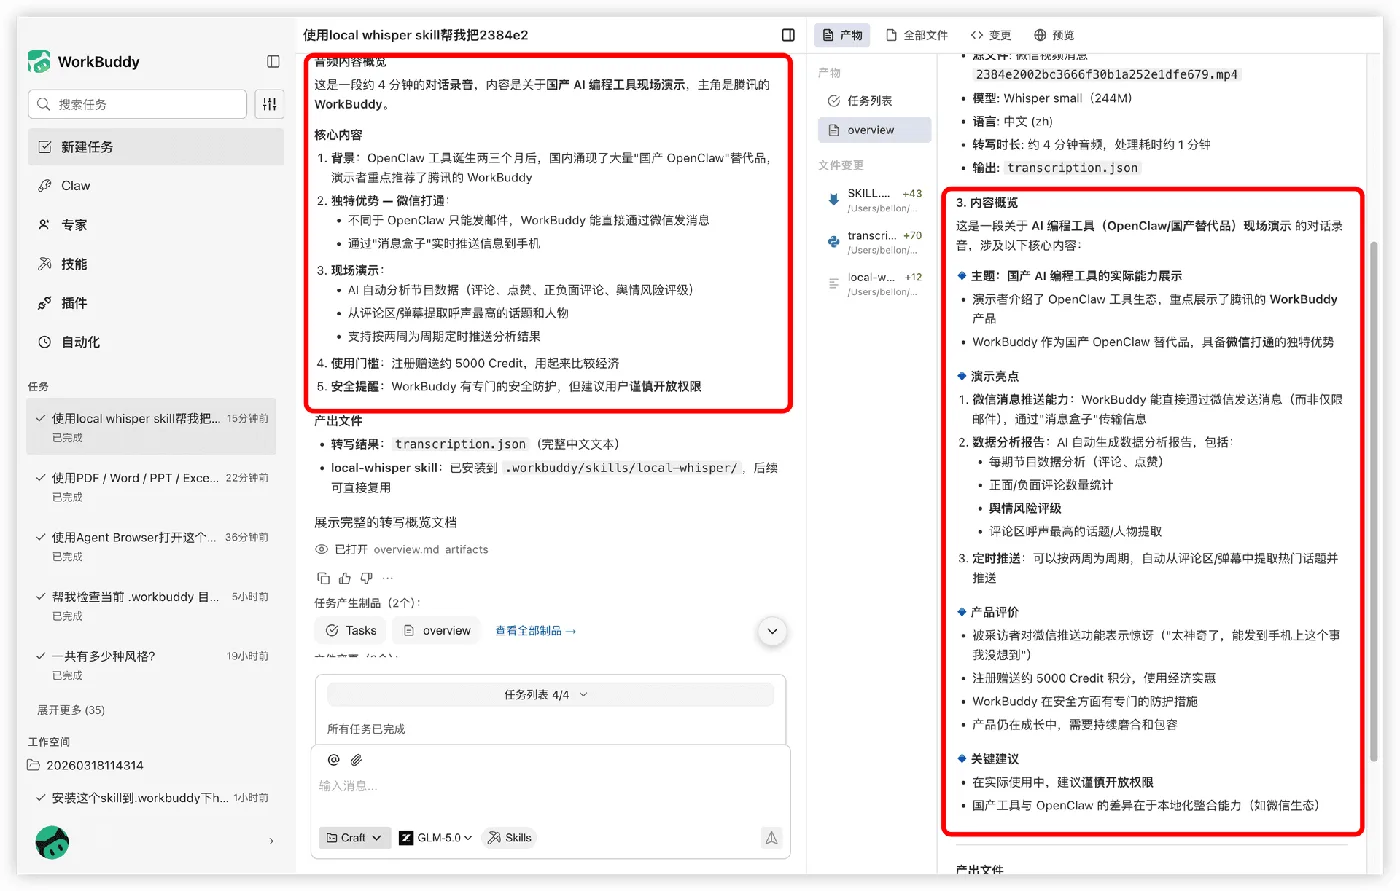
Task: Give the response a thumbs down
Action: (366, 578)
